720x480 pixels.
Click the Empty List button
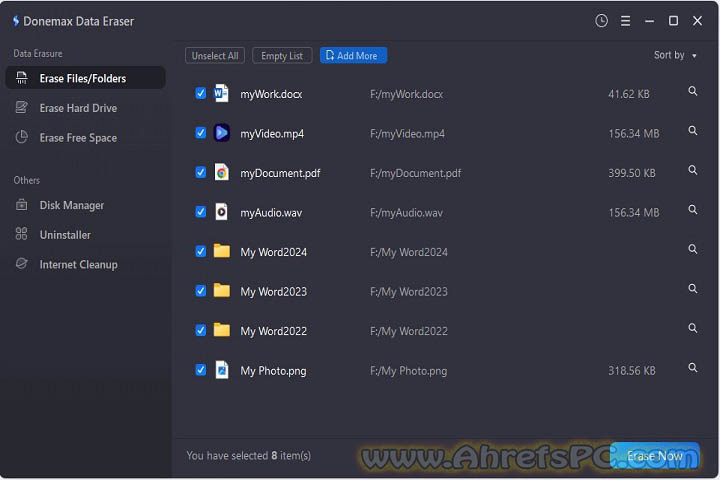click(x=282, y=56)
